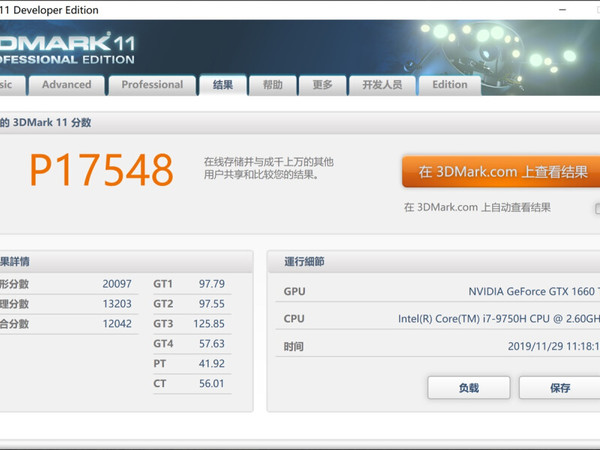Click the Intel Core i7-9750H CPU name

coord(499,319)
